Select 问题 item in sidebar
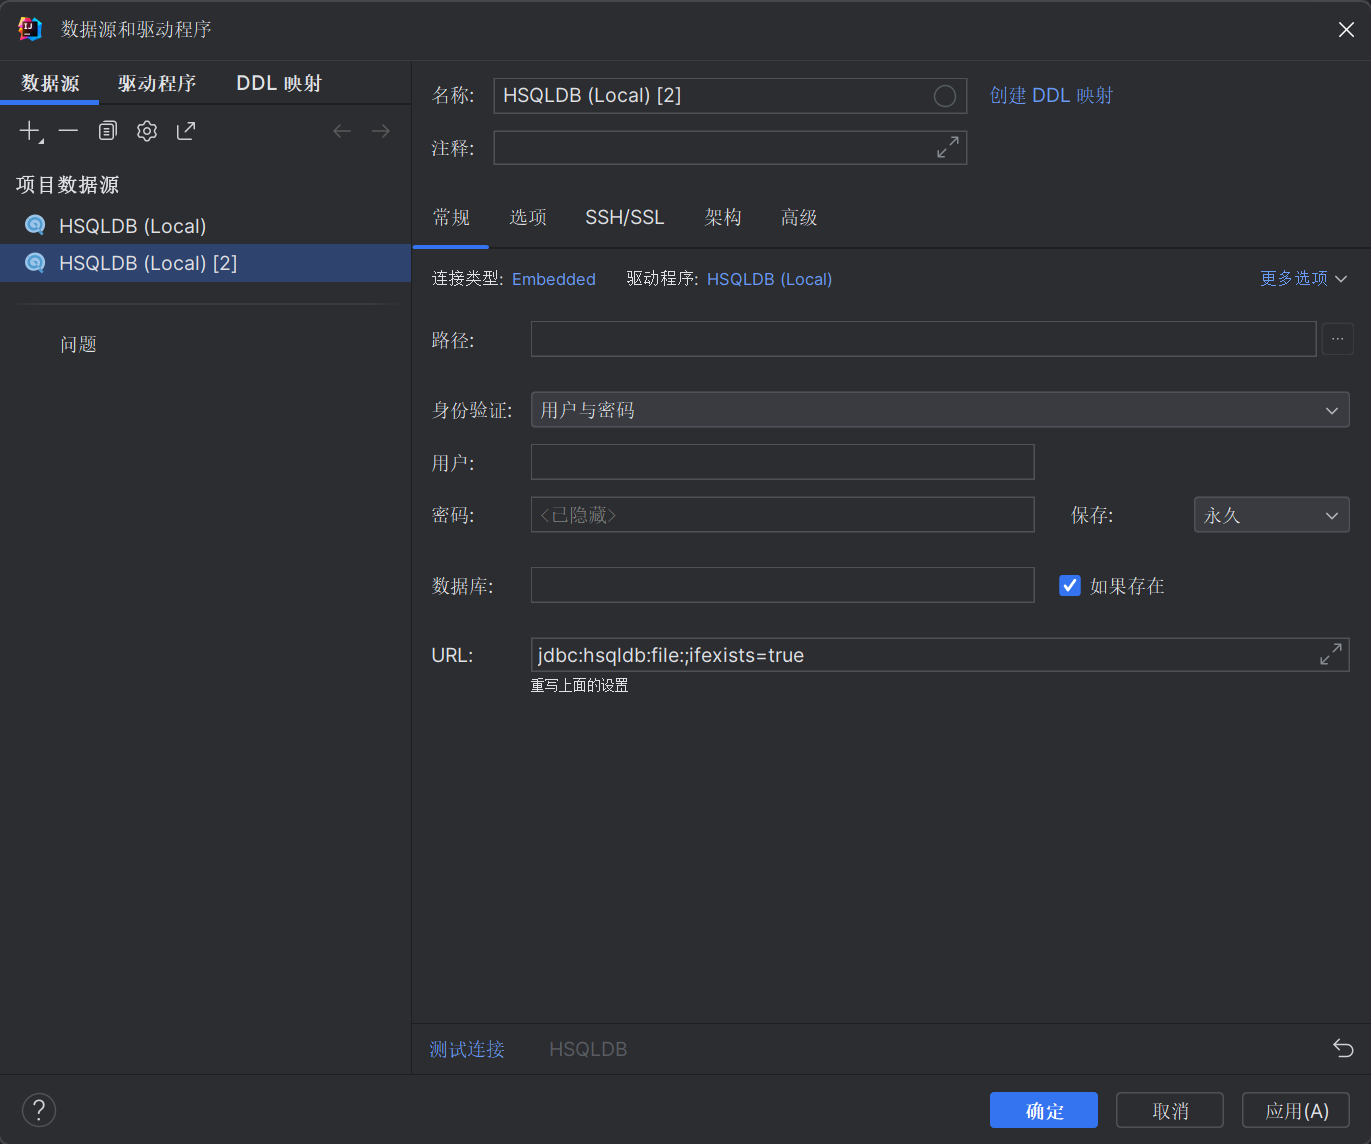The image size is (1371, 1144). point(78,344)
